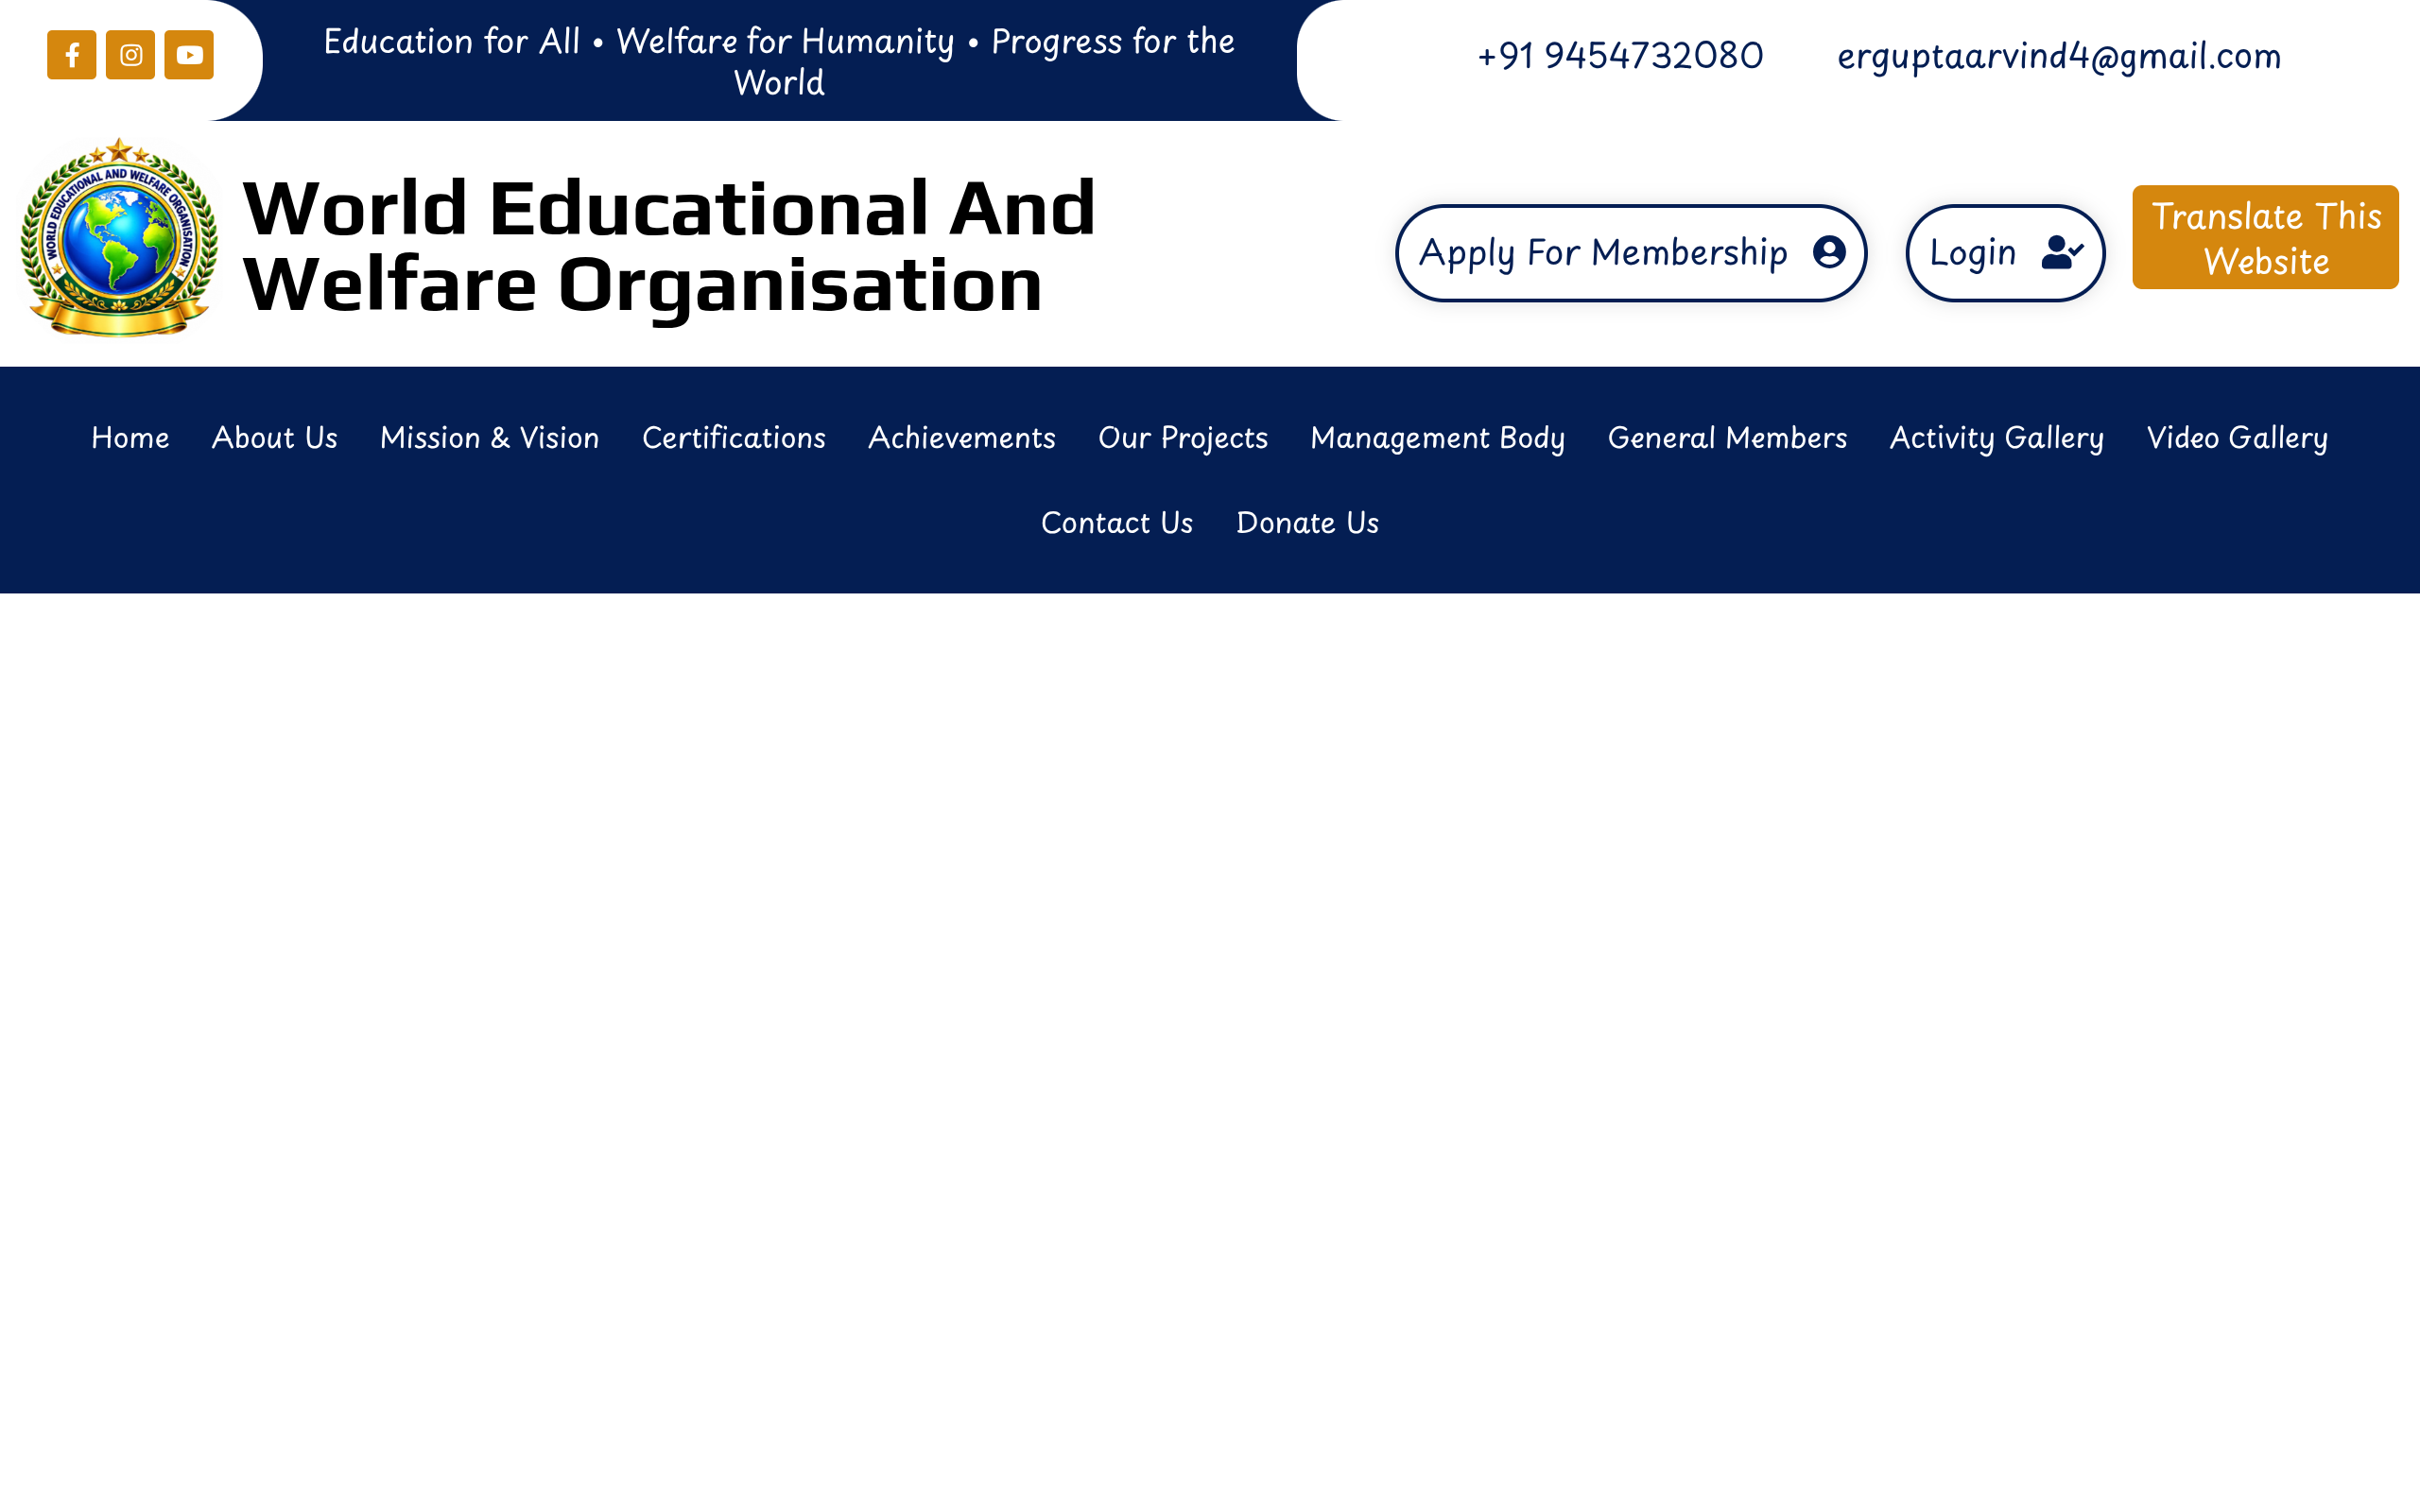Select the Certifications menu item
Viewport: 2420px width, 1512px height.
pyautogui.click(x=733, y=438)
